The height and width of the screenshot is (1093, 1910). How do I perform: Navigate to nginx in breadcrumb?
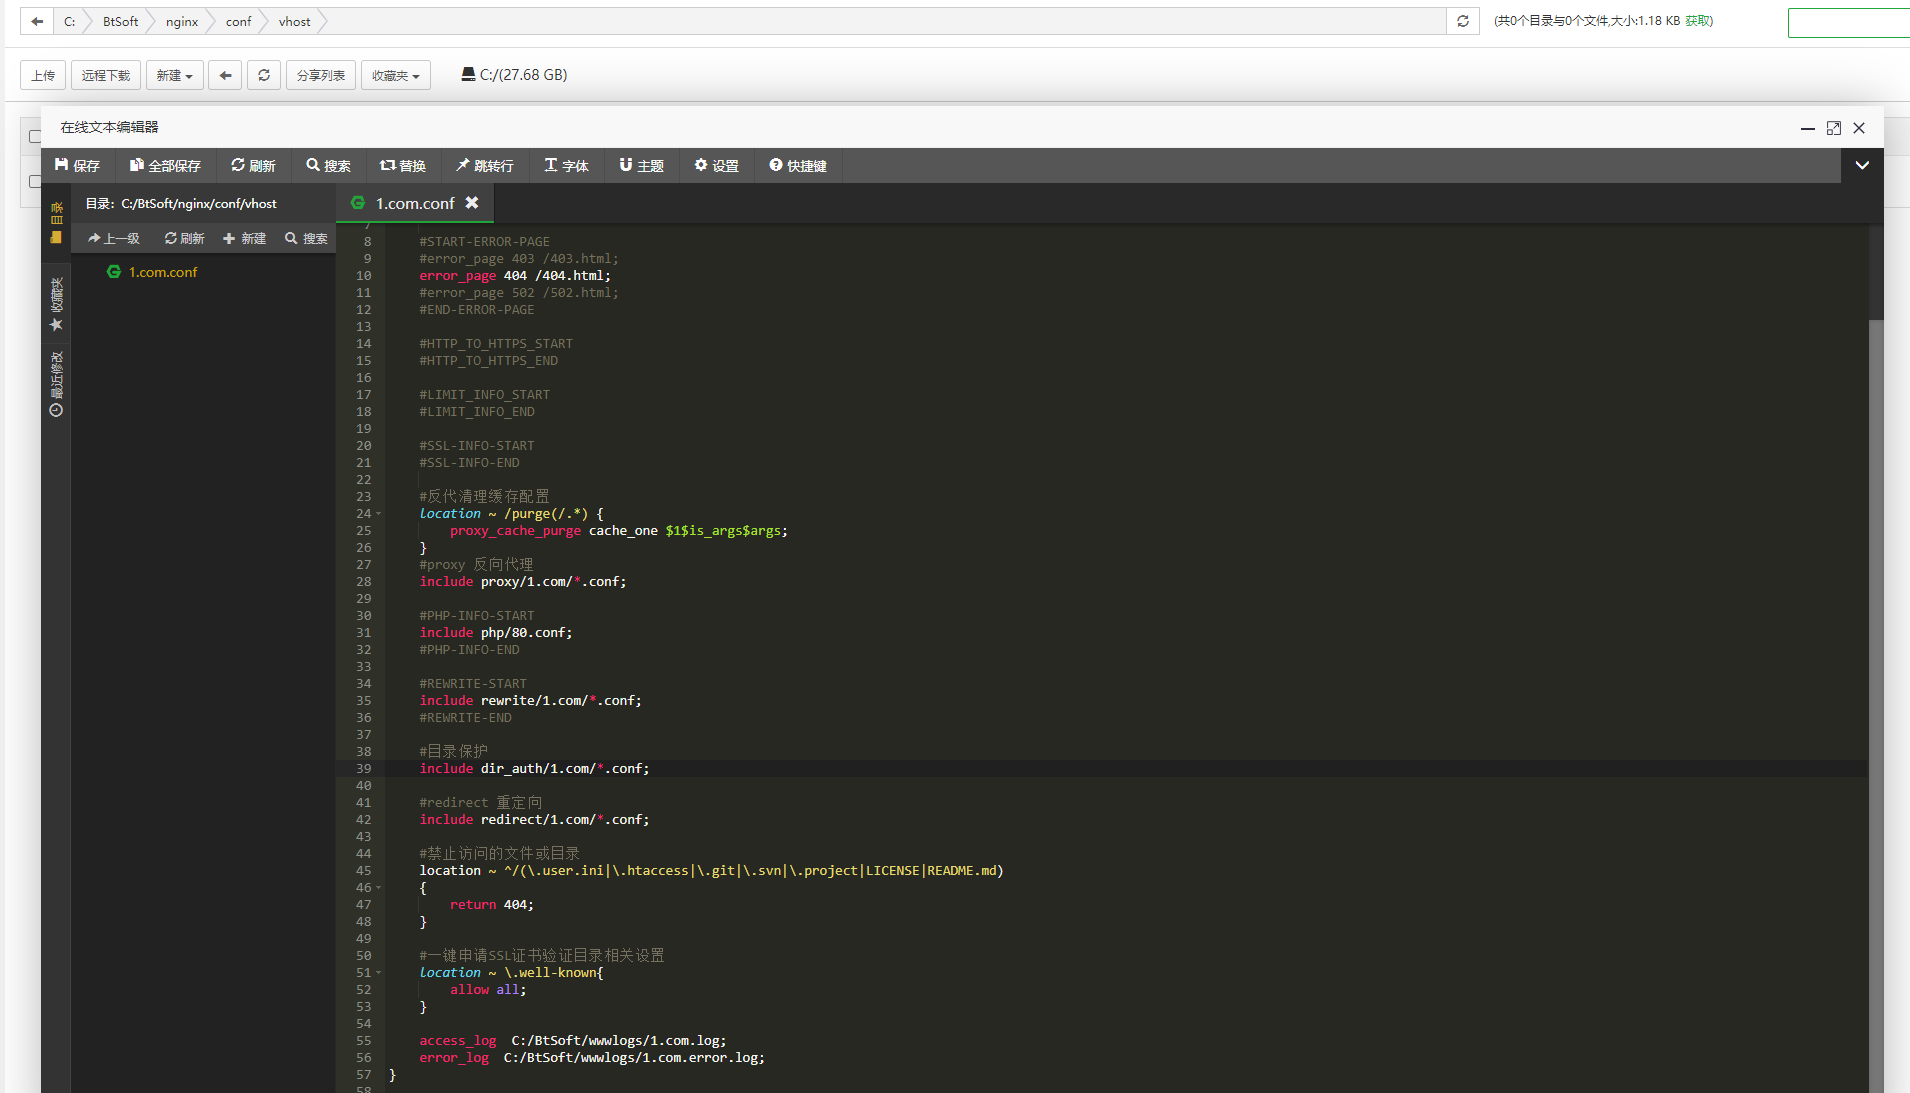pos(182,21)
